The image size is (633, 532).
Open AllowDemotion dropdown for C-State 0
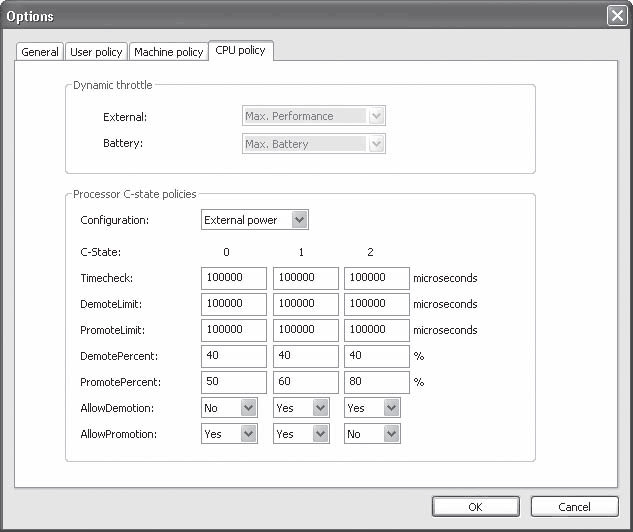[229, 408]
